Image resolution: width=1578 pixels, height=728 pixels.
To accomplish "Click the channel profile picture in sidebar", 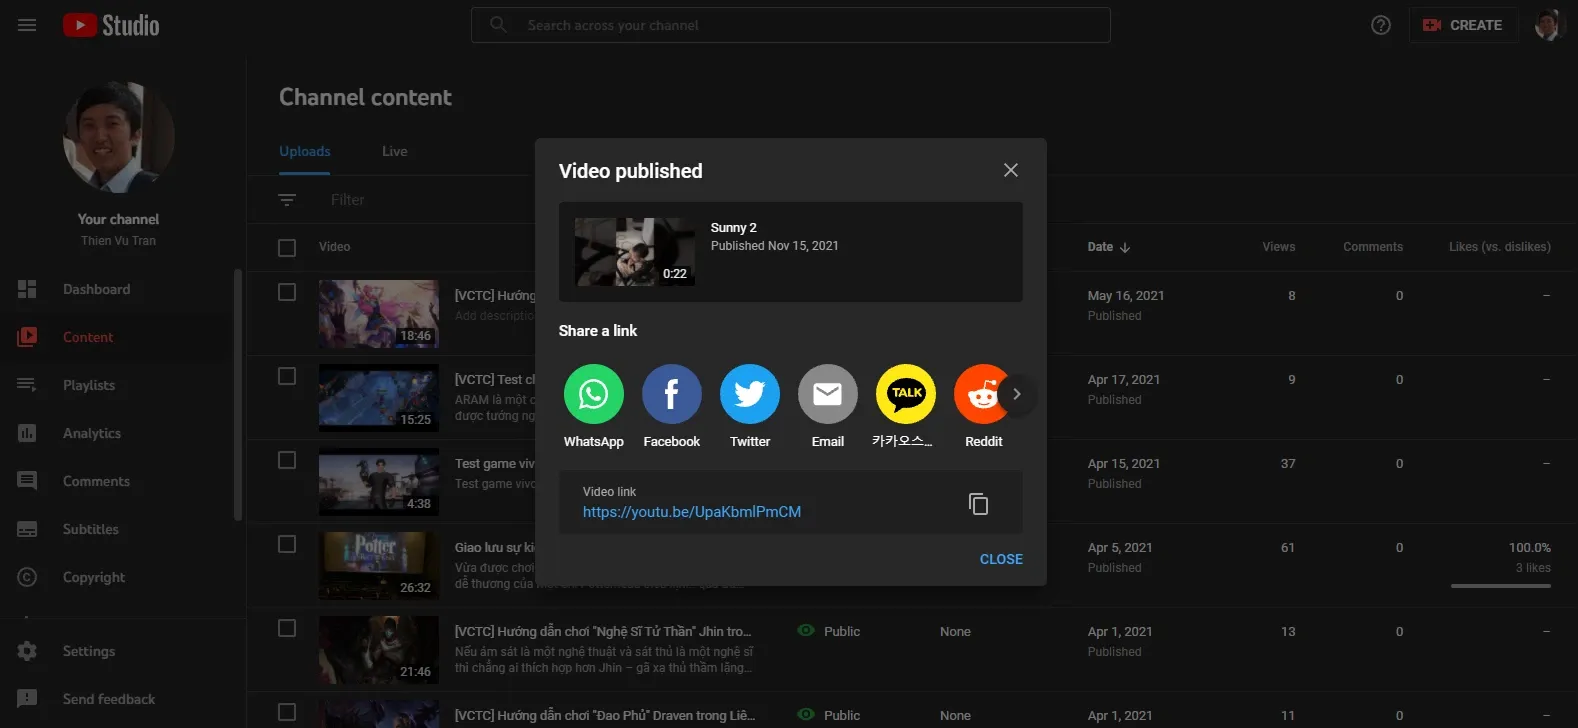I will pyautogui.click(x=119, y=137).
